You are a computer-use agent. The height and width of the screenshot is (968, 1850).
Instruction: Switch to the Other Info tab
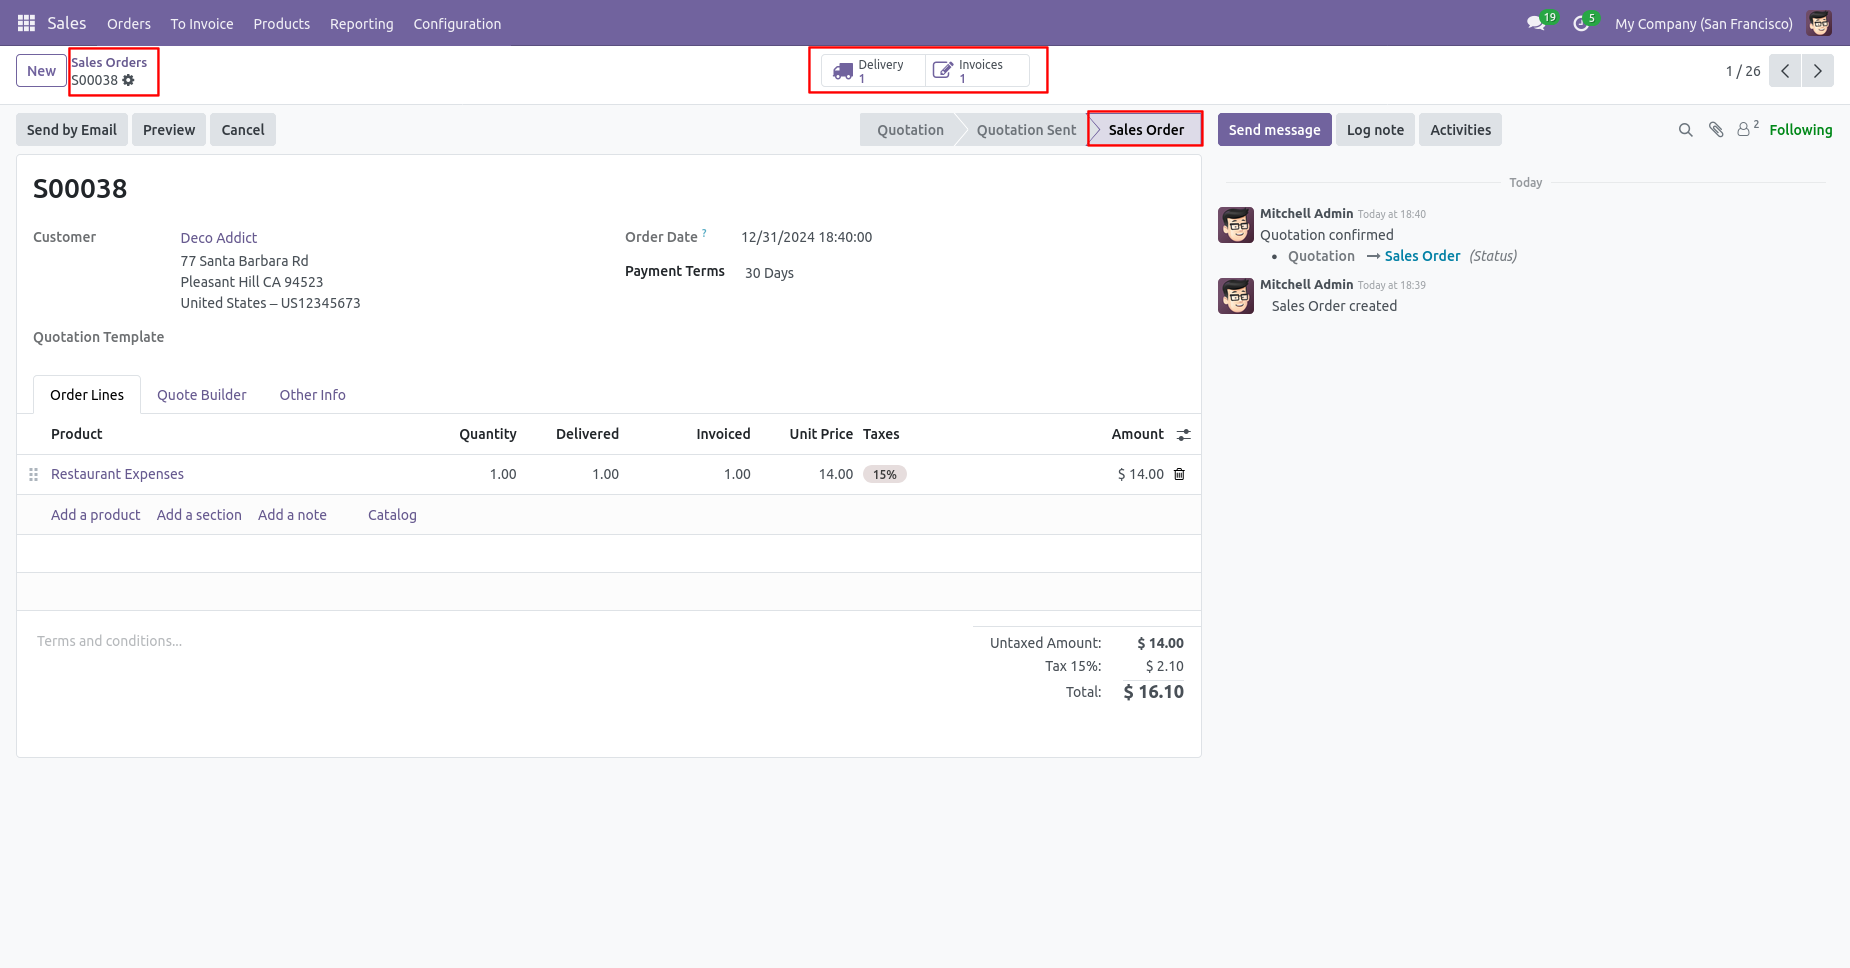312,395
